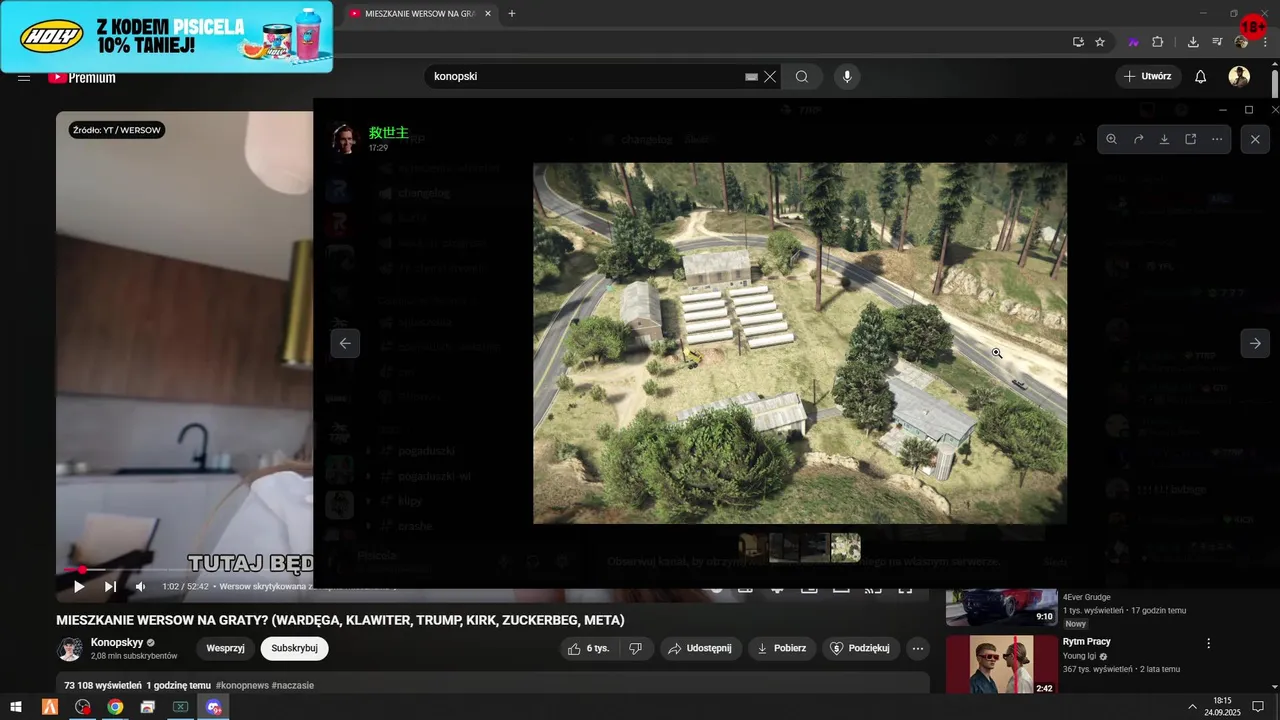The height and width of the screenshot is (720, 1280).
Task: Start voice search with microphone
Action: tap(847, 77)
